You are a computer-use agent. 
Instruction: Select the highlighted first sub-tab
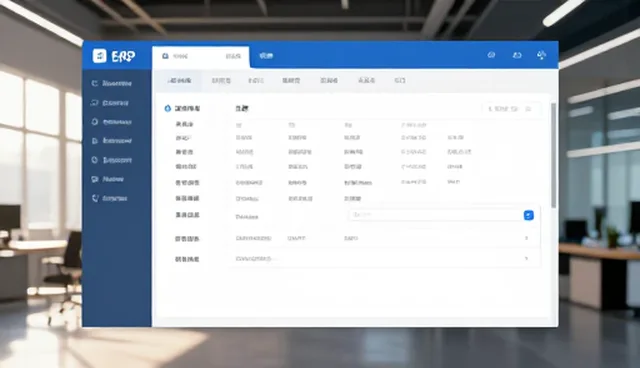[179, 80]
